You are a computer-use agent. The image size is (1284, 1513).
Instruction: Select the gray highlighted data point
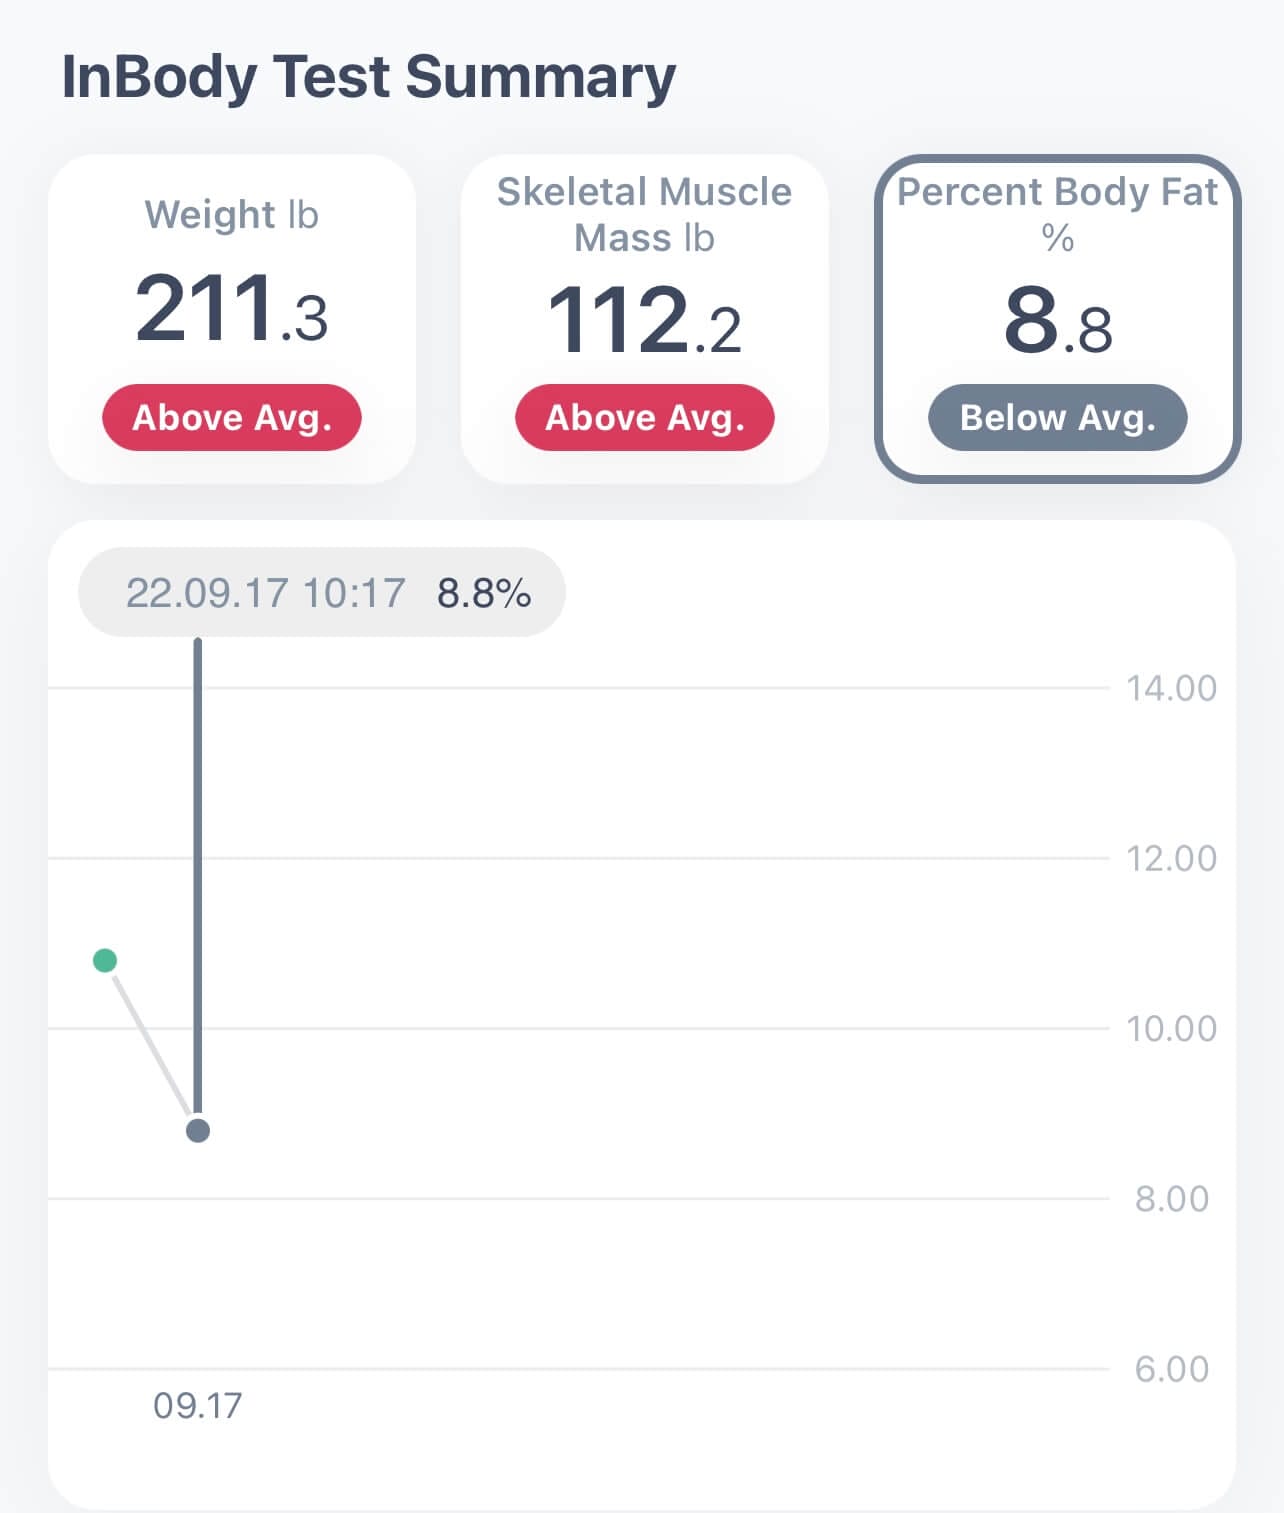point(198,1131)
